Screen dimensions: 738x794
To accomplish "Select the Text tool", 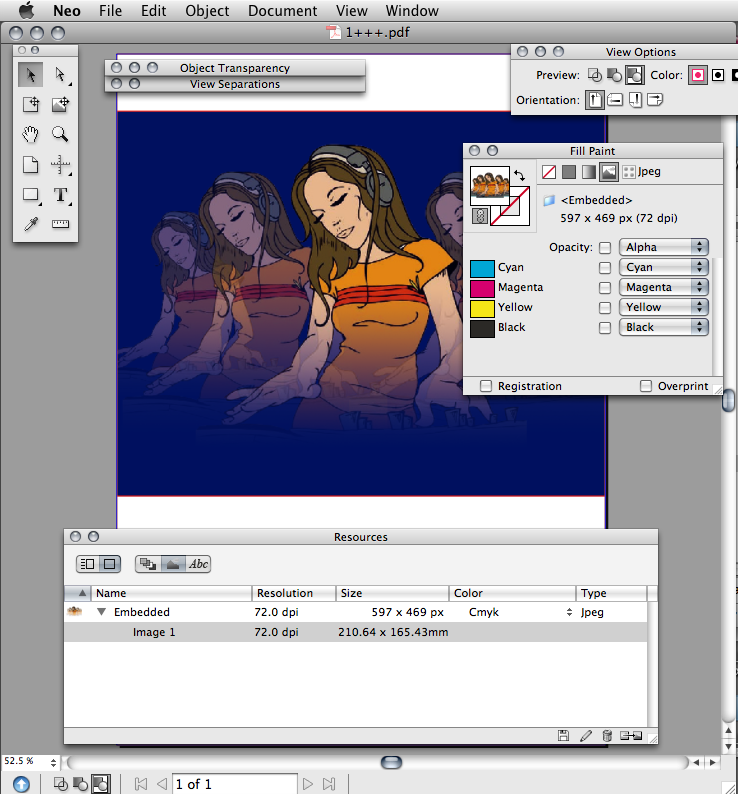I will pos(60,195).
